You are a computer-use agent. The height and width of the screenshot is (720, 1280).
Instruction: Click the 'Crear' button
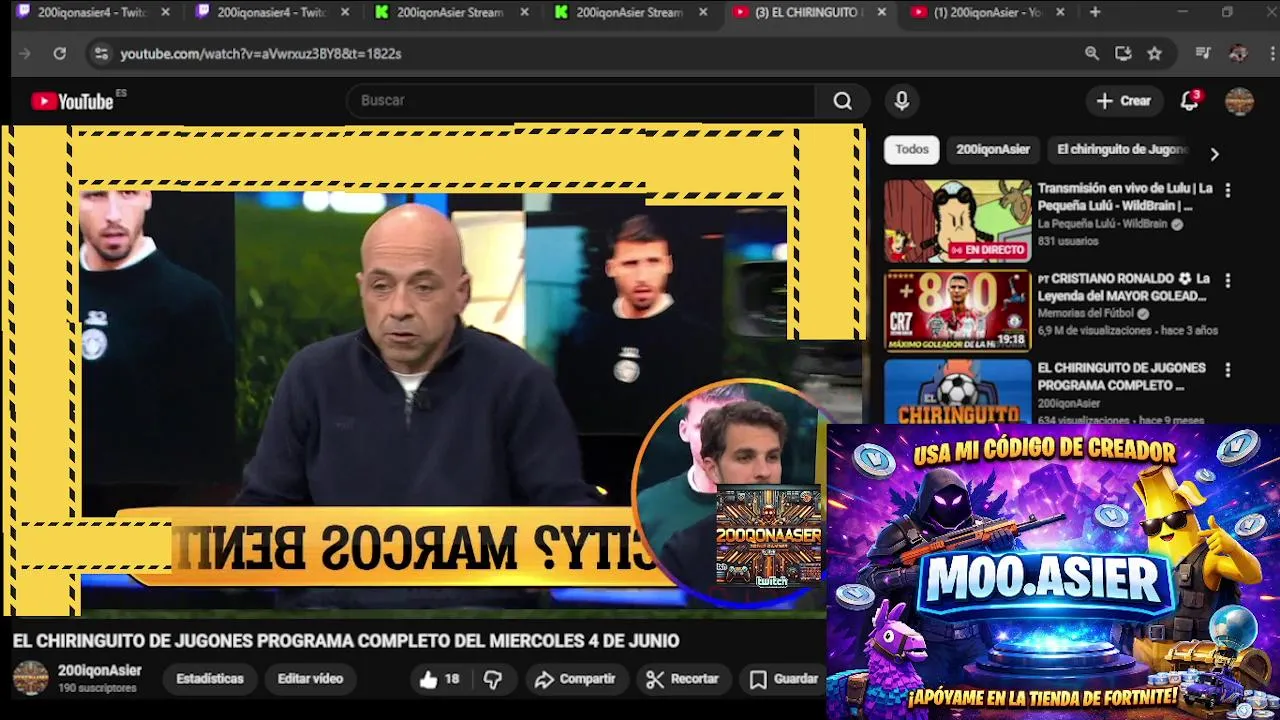(x=1124, y=101)
